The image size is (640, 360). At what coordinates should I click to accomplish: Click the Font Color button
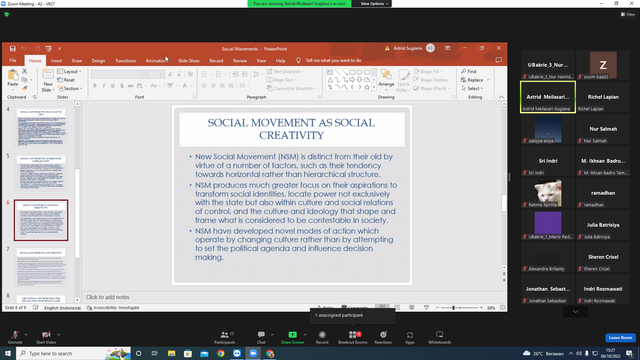coord(185,86)
